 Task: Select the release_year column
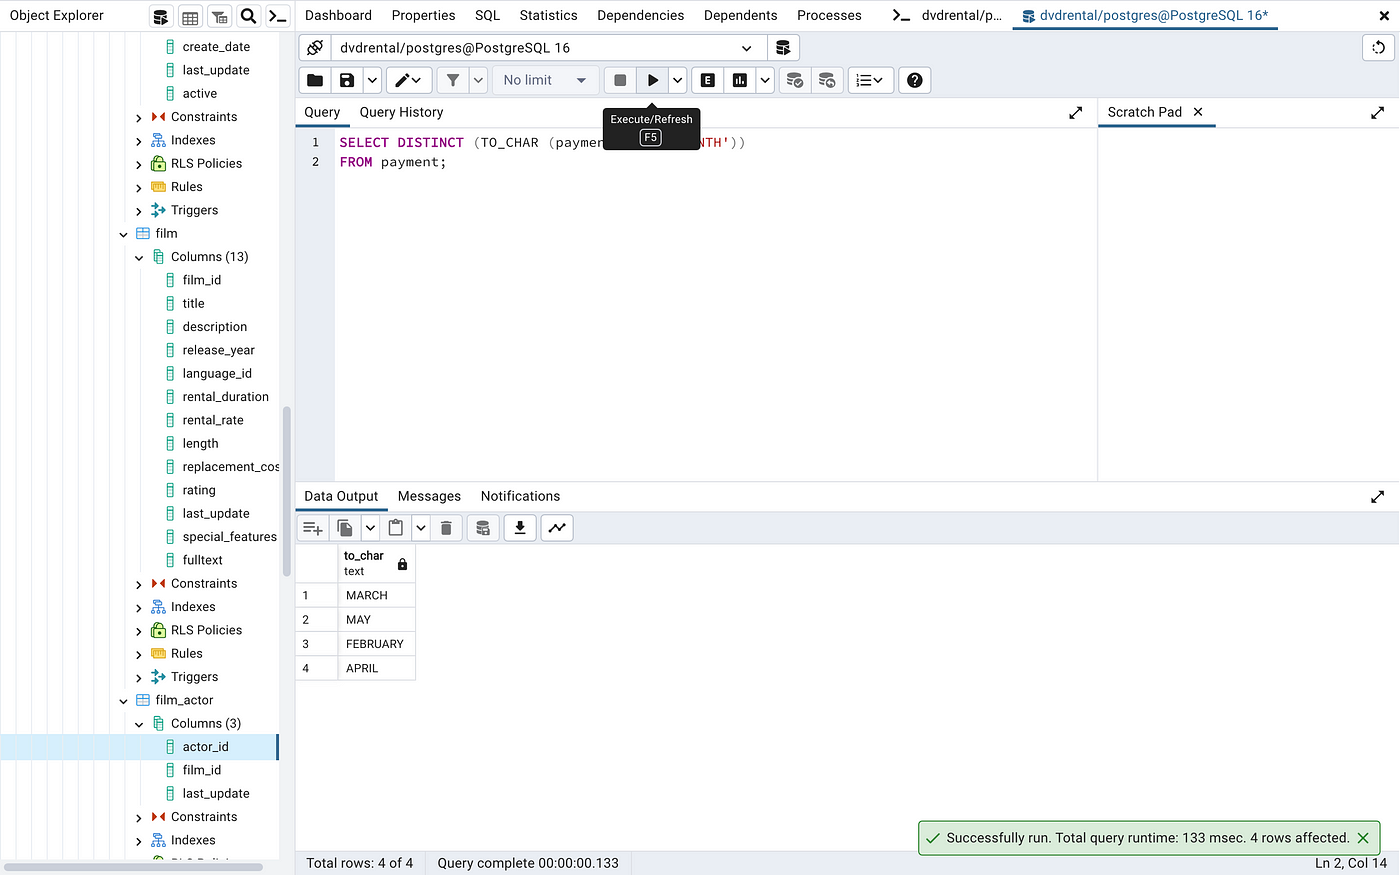click(218, 350)
